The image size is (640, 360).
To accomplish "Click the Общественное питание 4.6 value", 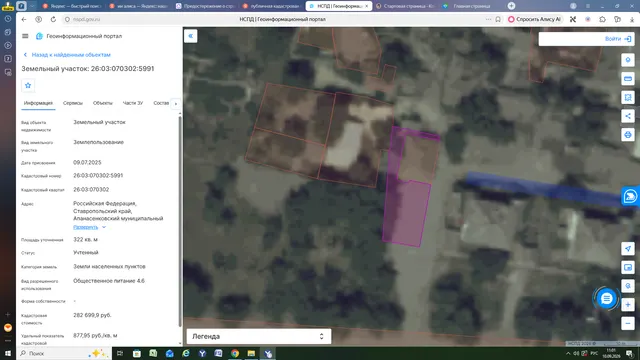I will [x=109, y=281].
